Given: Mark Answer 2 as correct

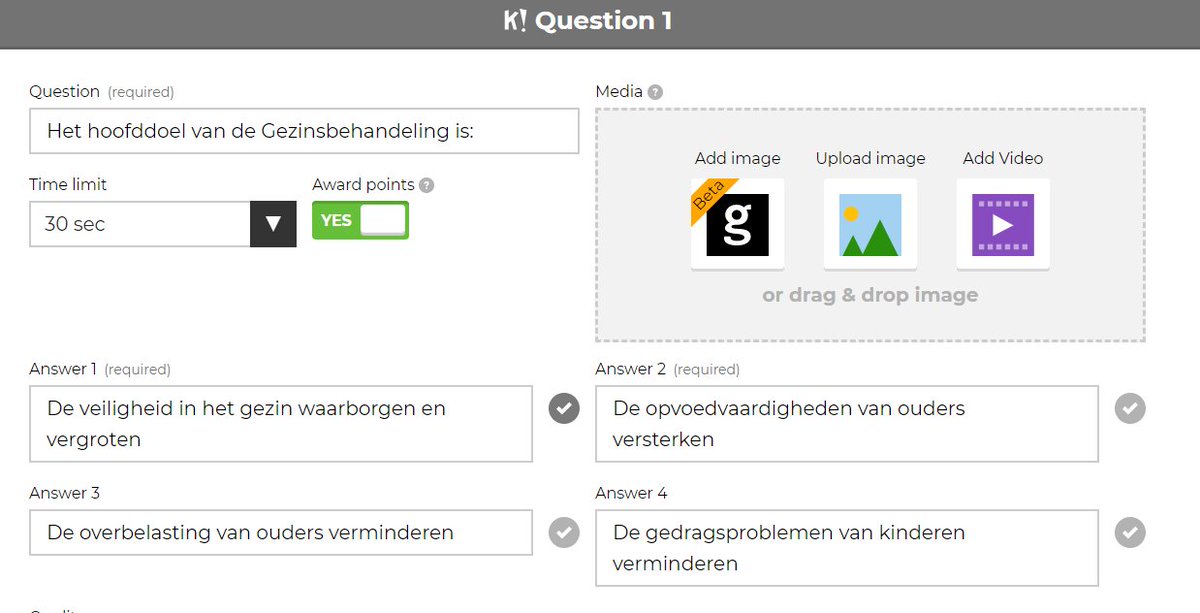Looking at the screenshot, I should point(1130,408).
